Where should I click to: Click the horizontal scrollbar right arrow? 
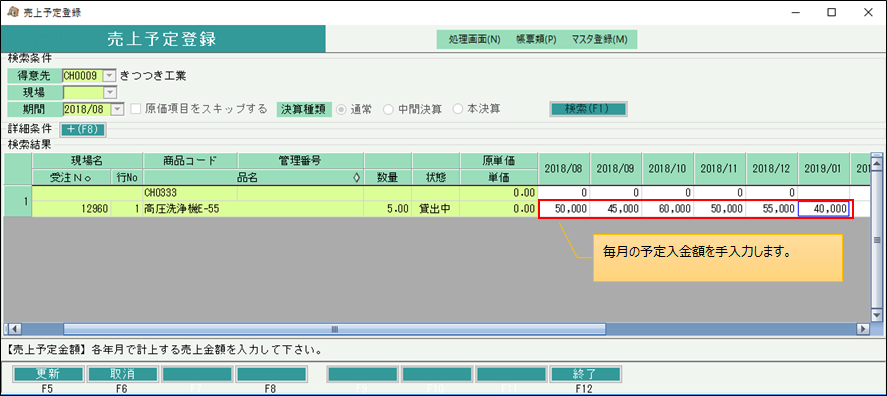tap(863, 329)
